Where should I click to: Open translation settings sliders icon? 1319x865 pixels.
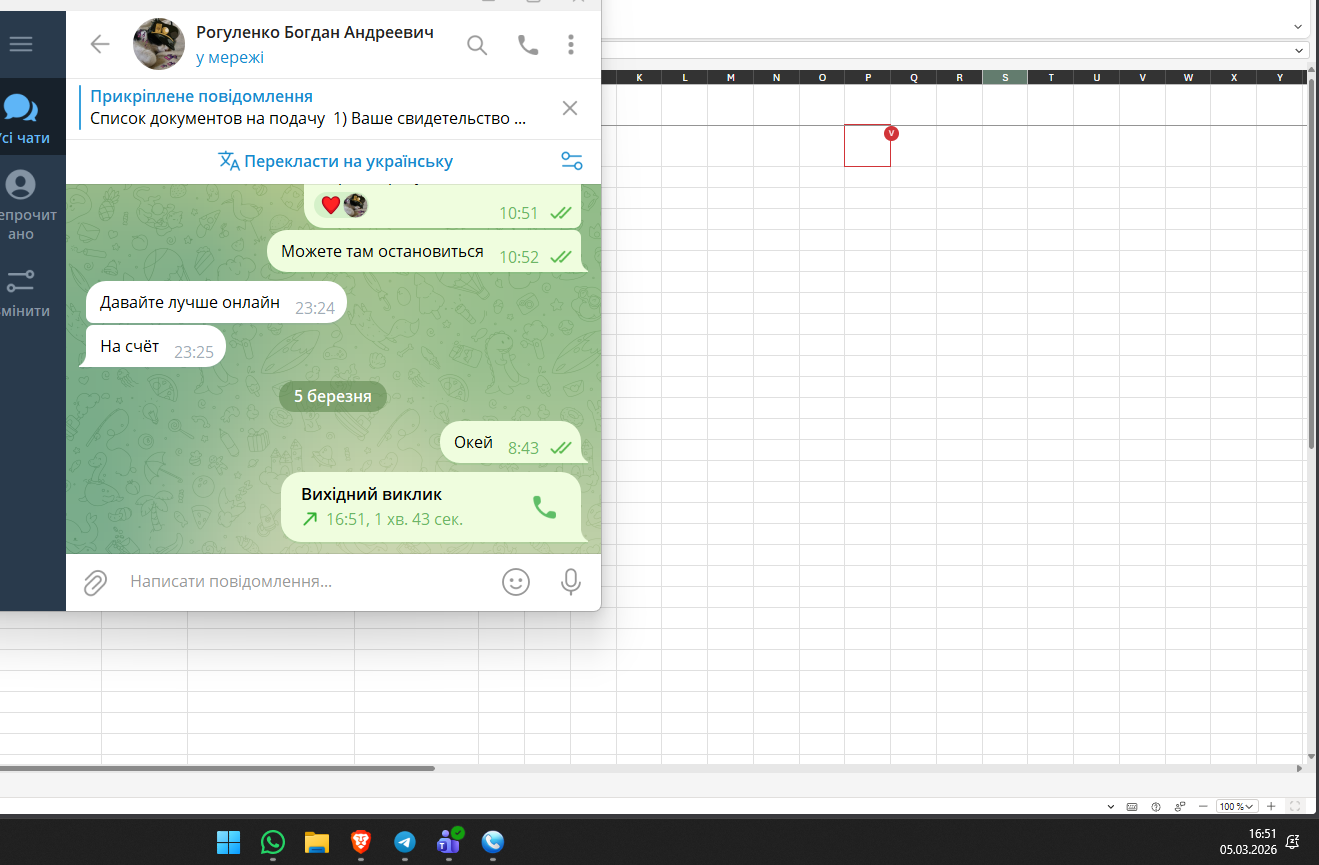572,161
